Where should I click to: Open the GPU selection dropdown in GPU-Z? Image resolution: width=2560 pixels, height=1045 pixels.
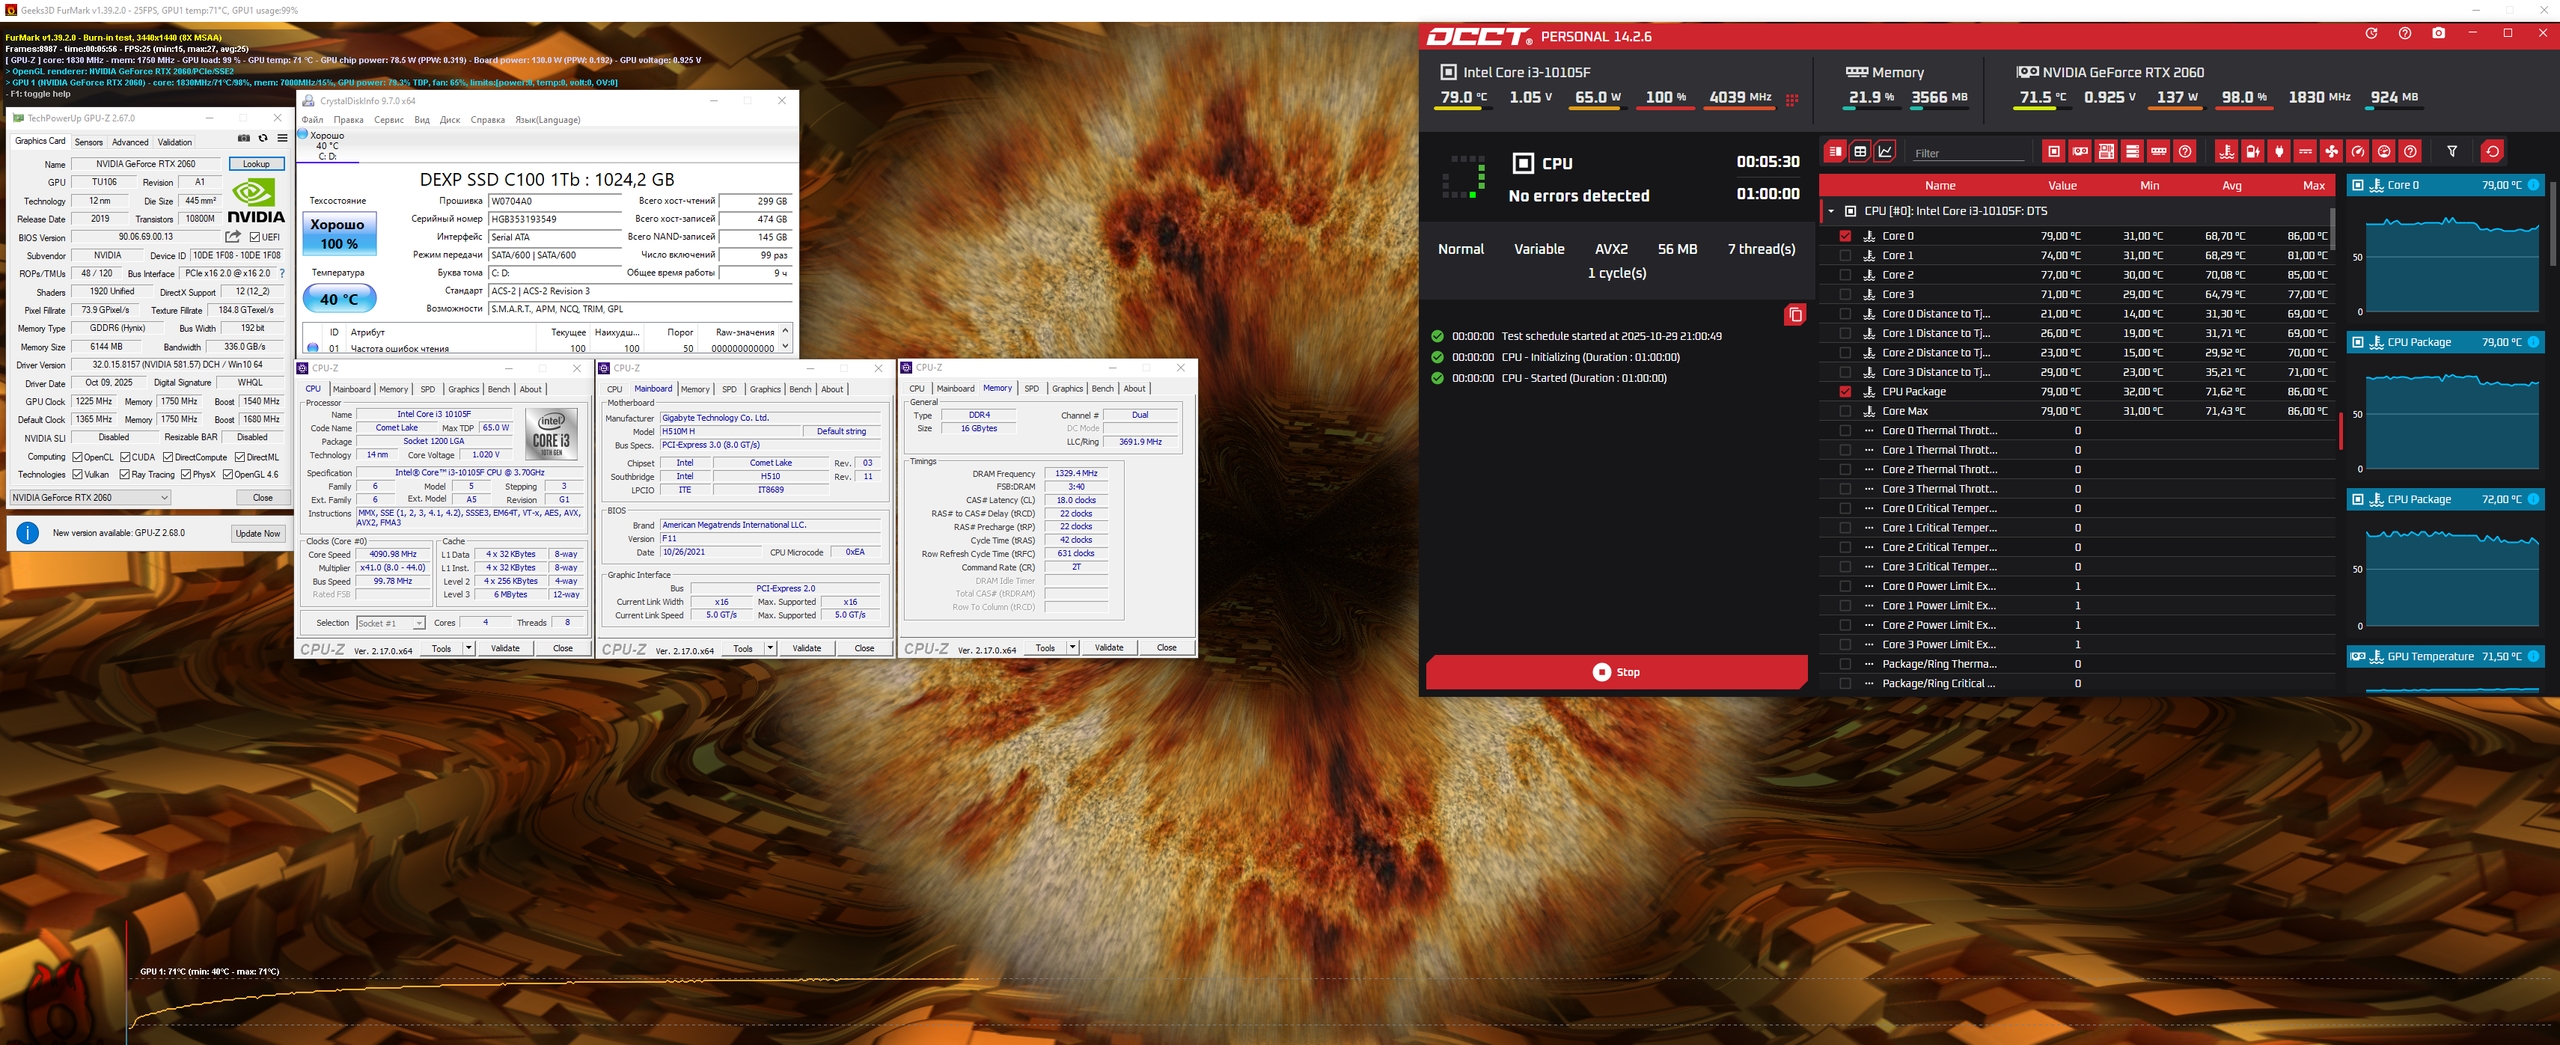click(90, 497)
